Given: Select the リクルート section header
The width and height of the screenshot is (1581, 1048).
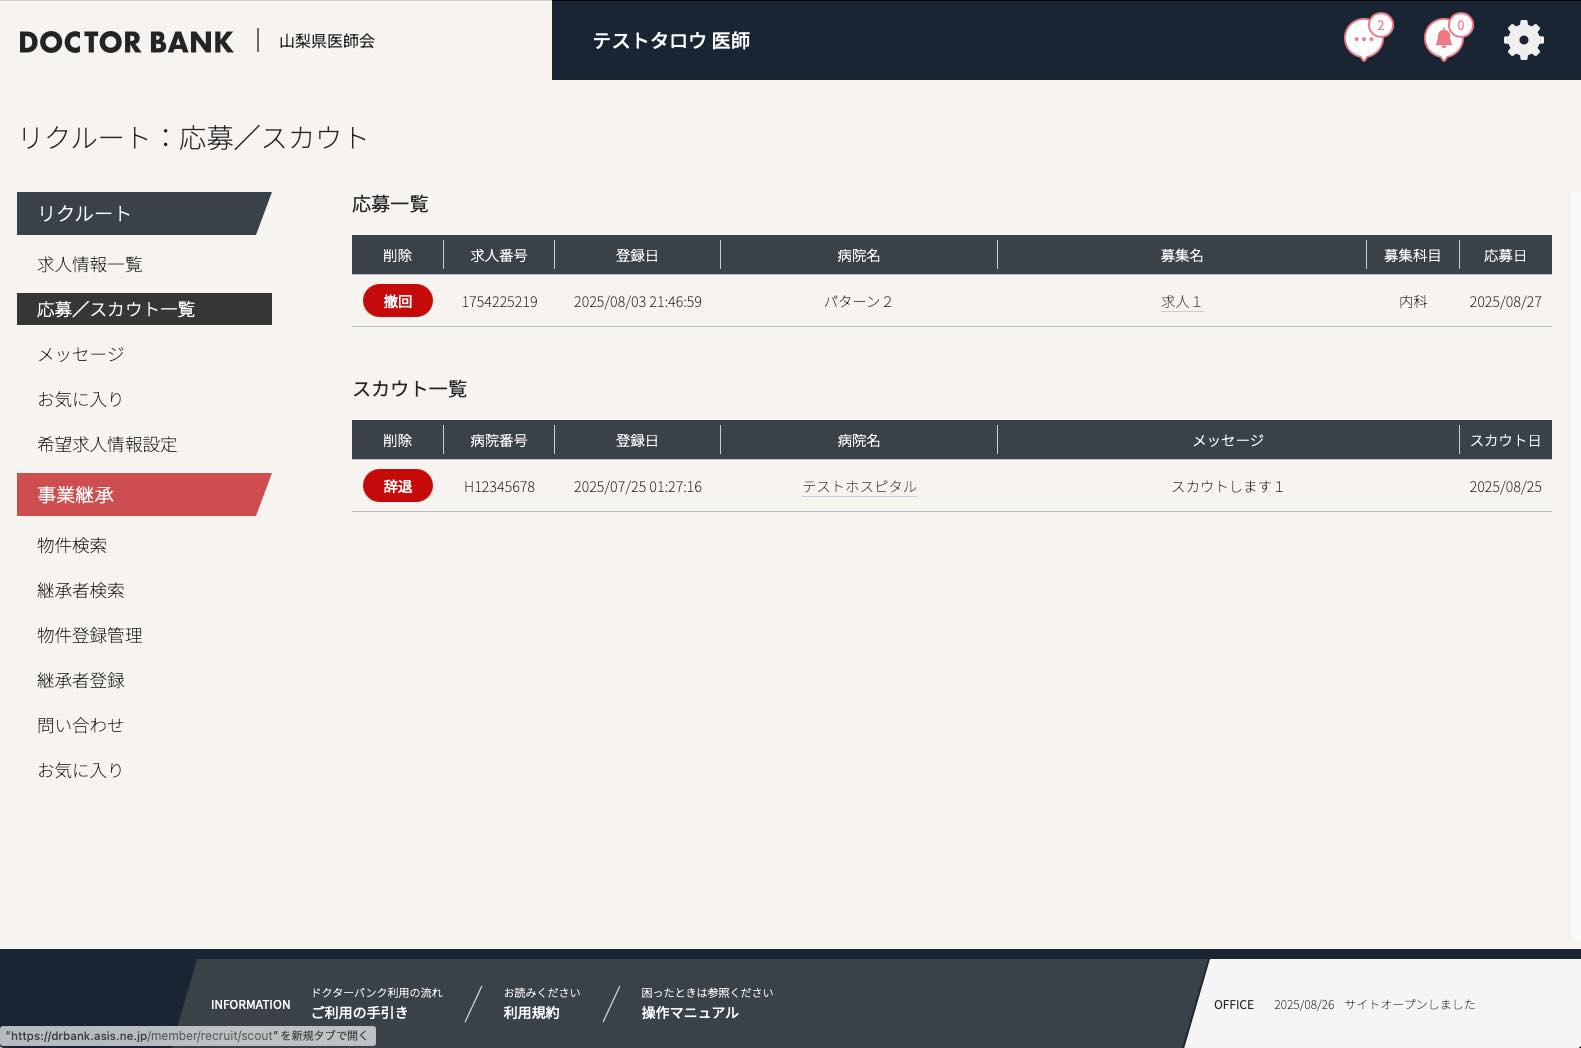Looking at the screenshot, I should [x=85, y=214].
